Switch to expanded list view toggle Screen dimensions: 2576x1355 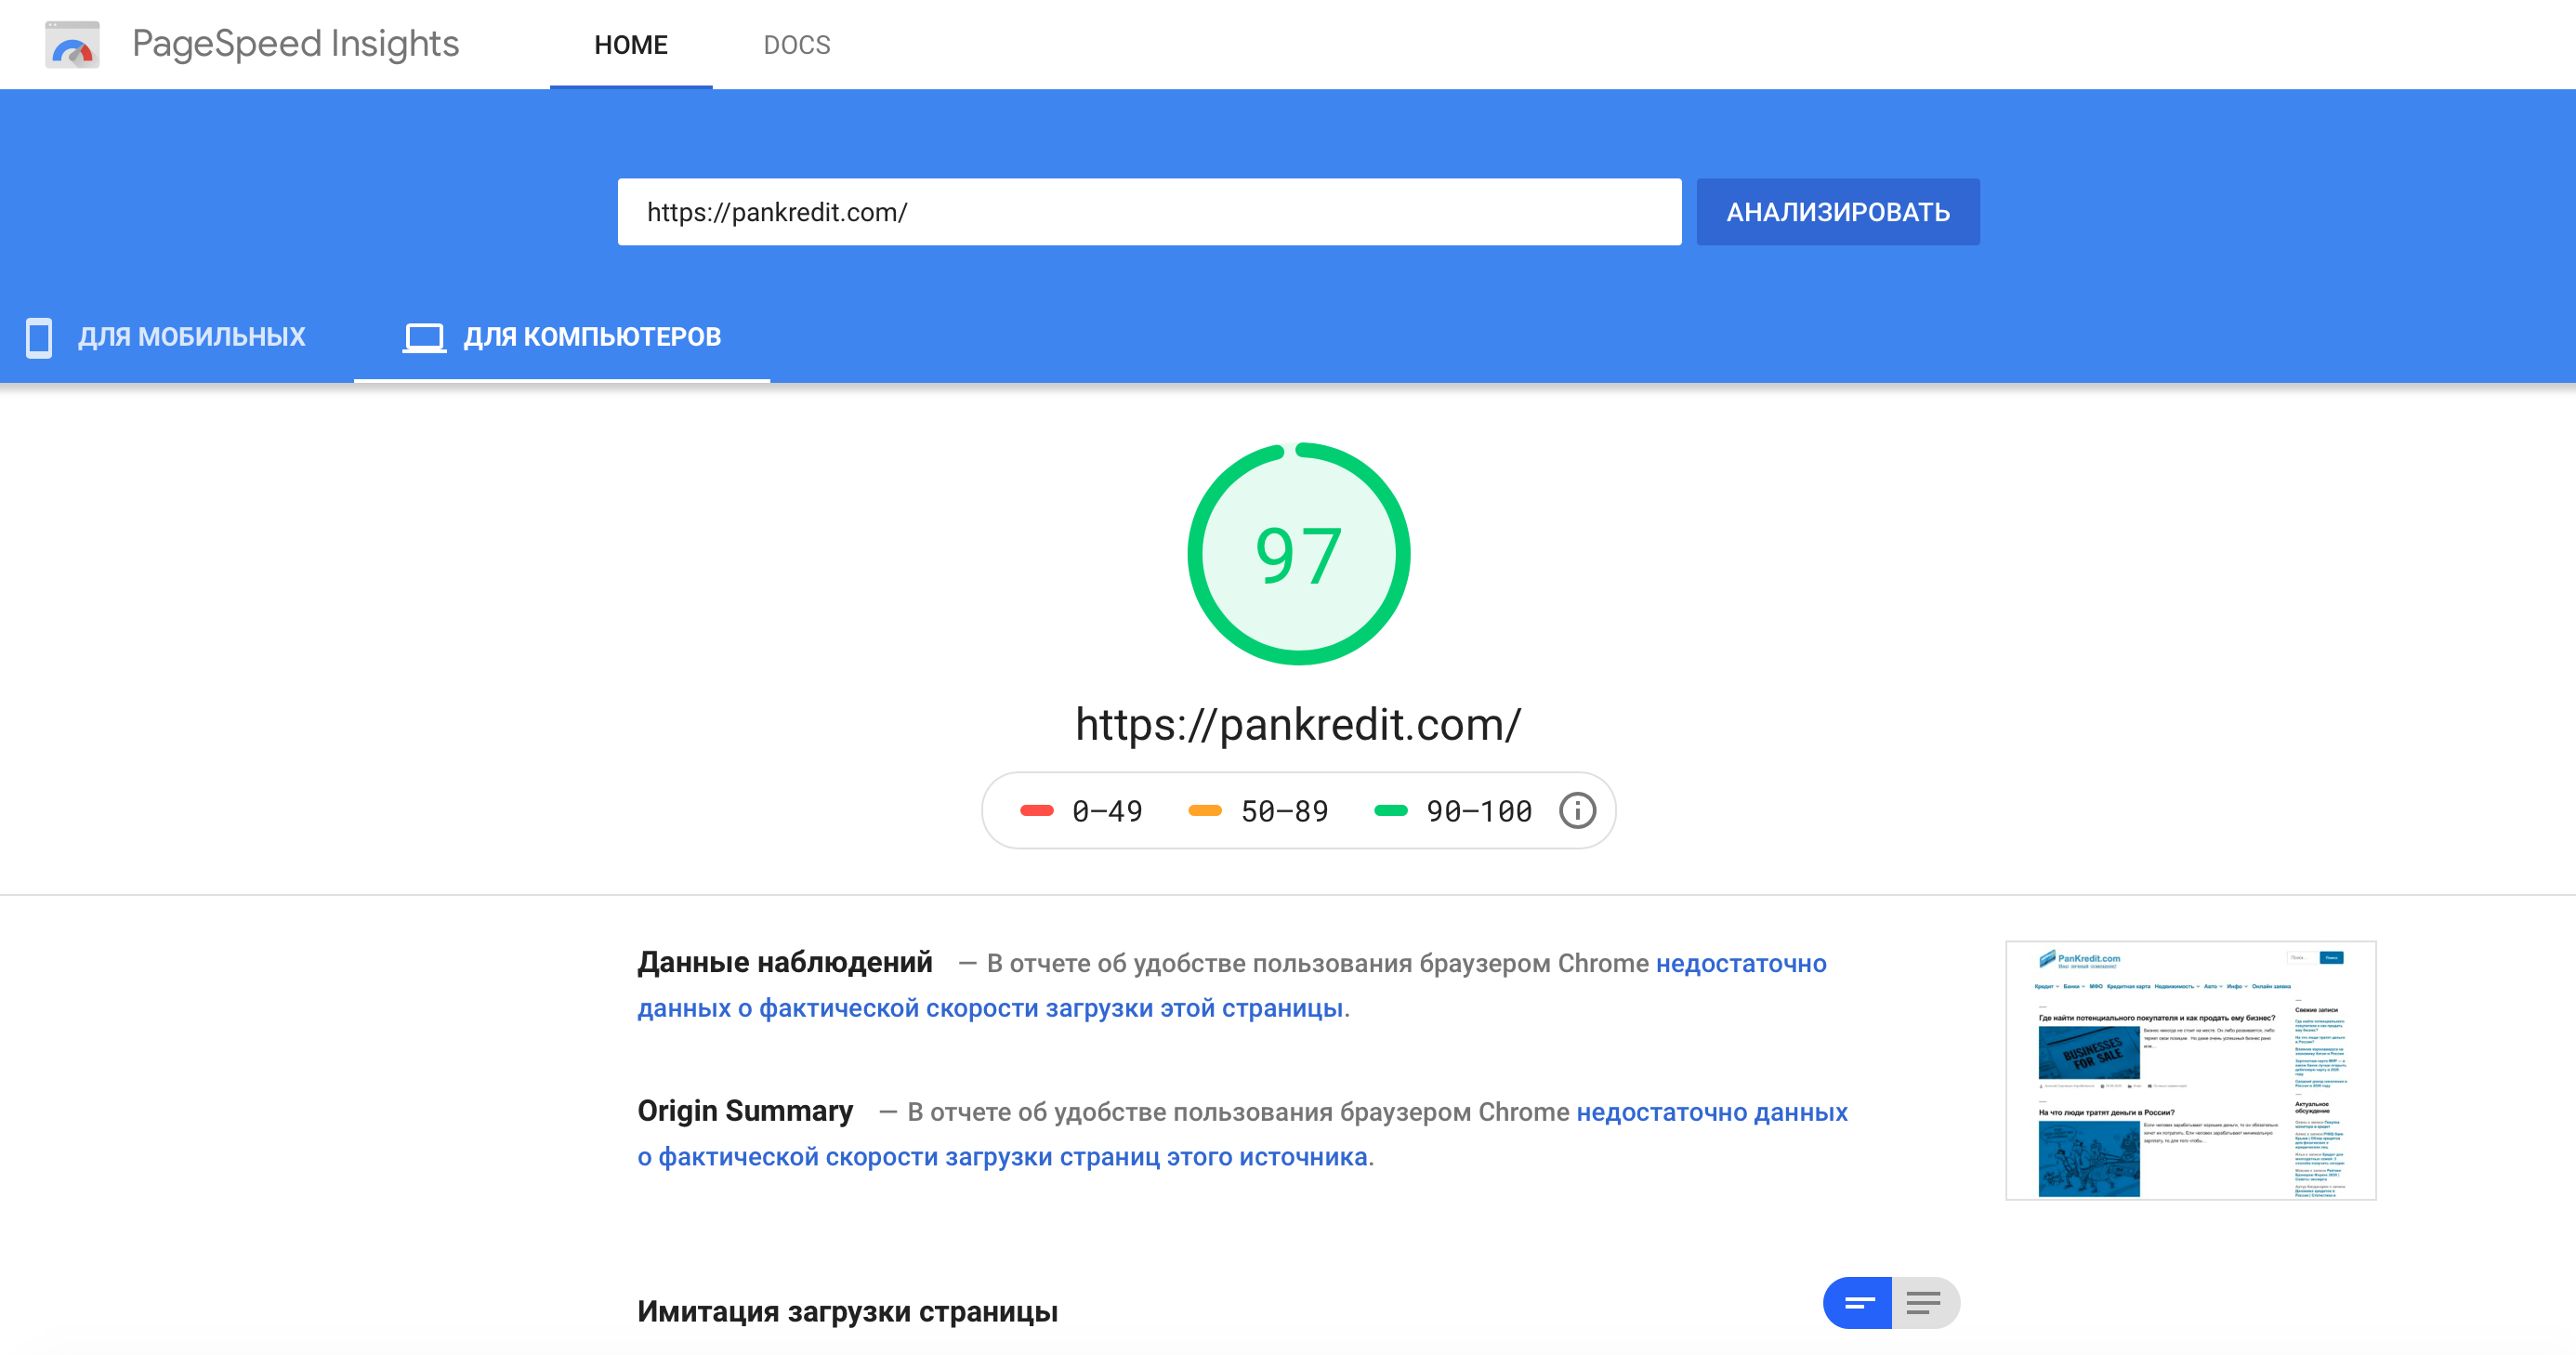1924,1303
